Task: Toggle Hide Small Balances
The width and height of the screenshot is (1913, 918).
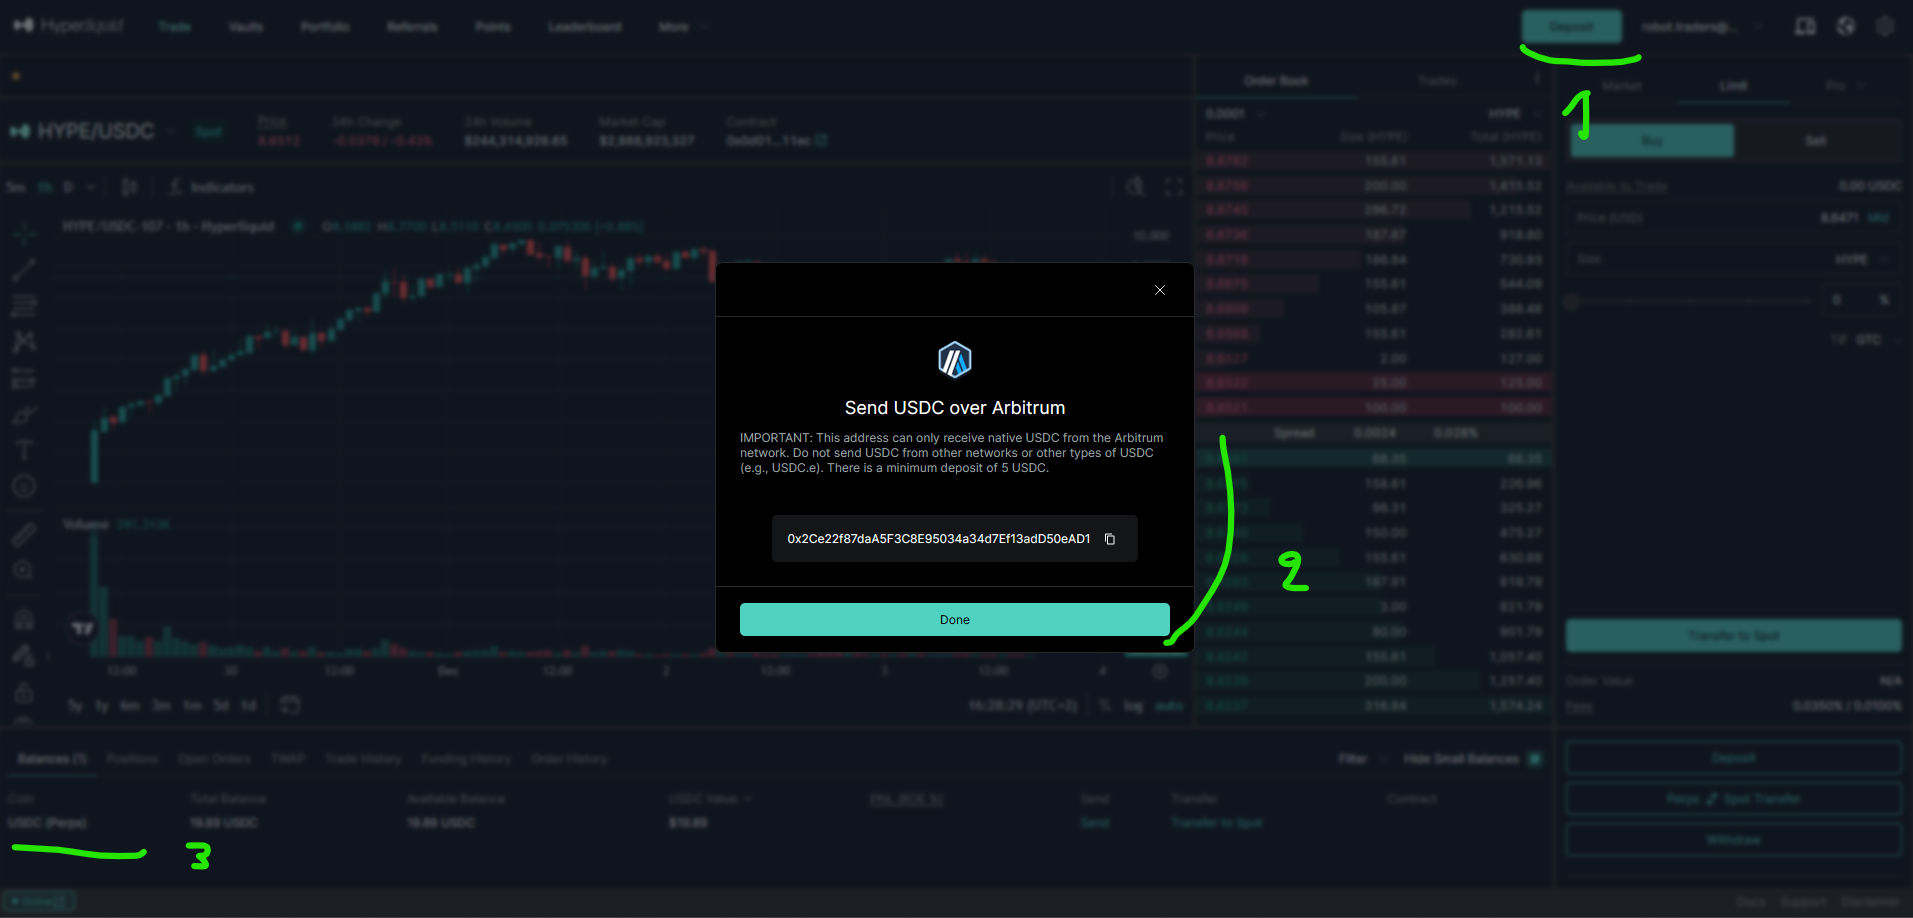Action: click(1534, 758)
